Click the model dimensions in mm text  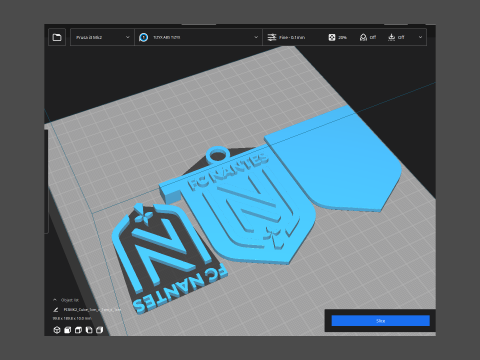tap(72, 319)
